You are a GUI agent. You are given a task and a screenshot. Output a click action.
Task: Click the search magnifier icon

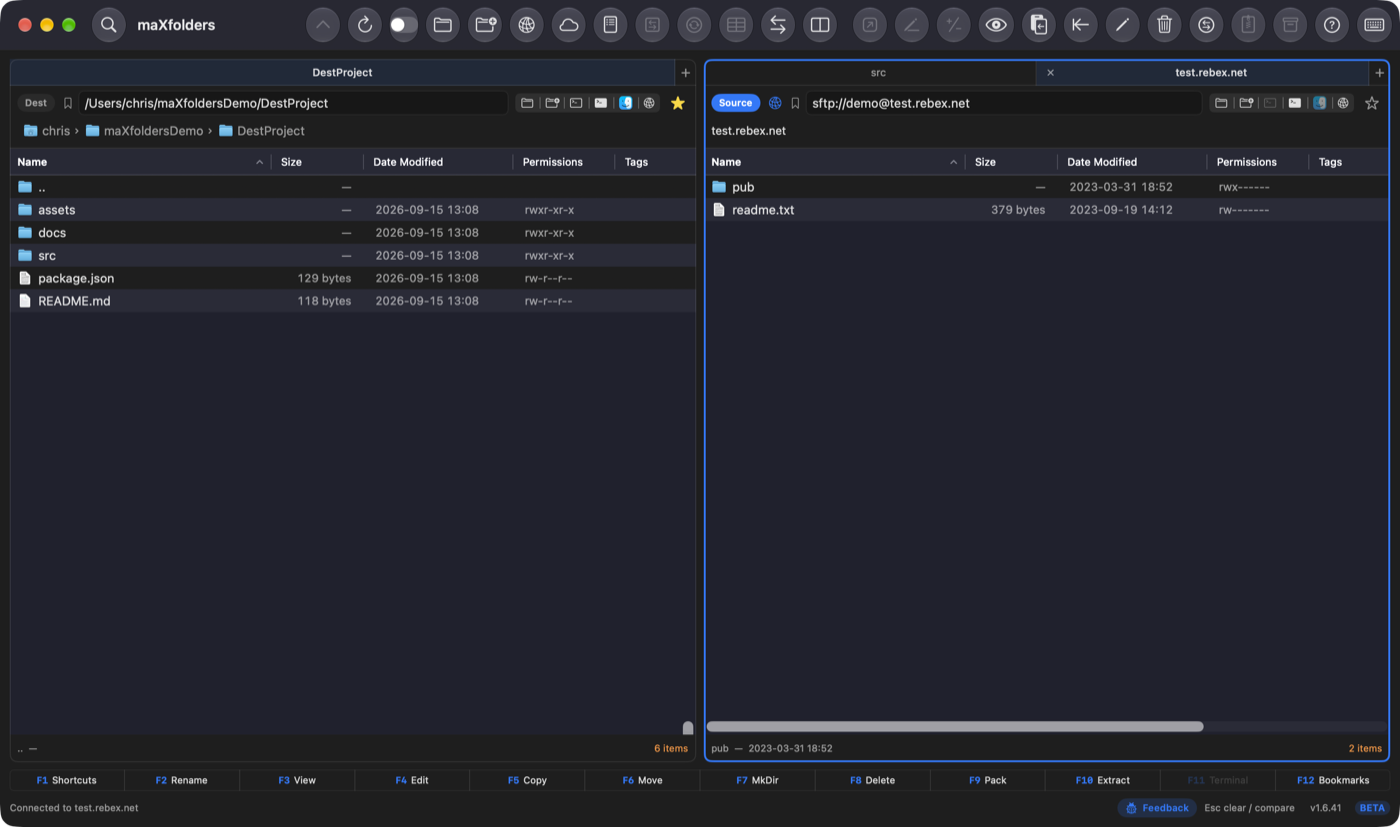coord(109,25)
